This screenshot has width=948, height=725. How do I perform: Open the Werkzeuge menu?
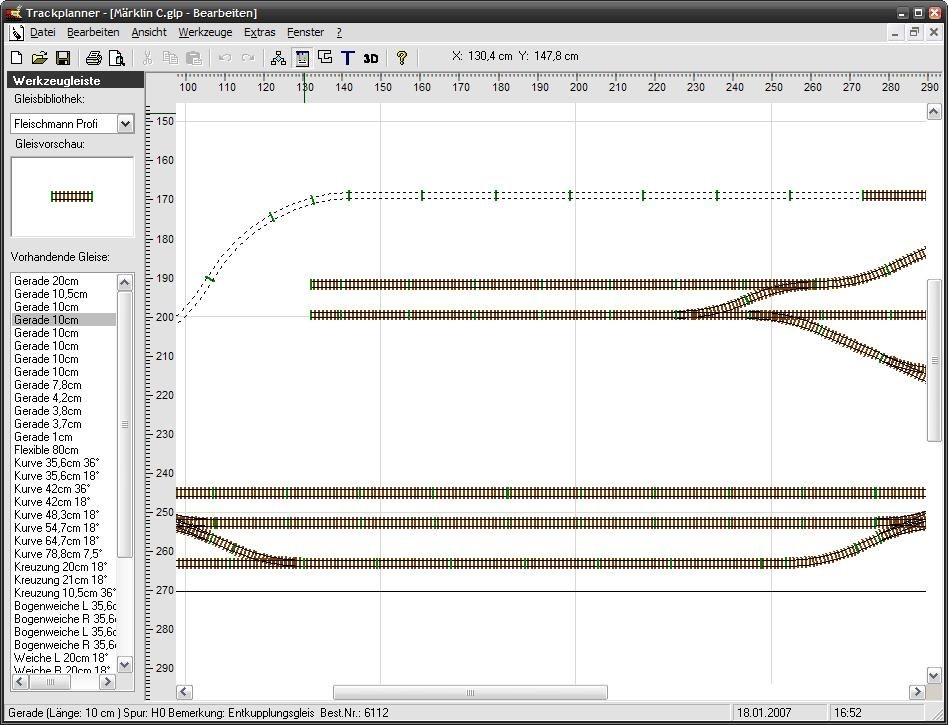[205, 32]
